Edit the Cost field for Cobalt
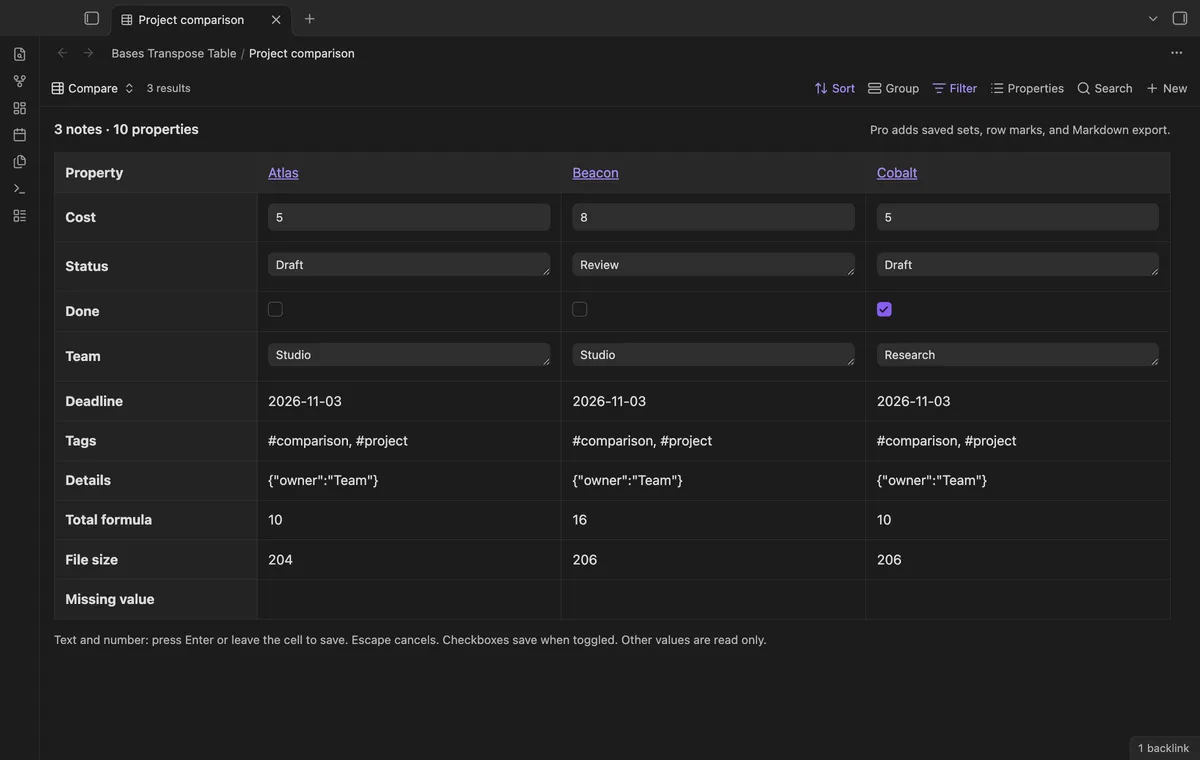The image size is (1200, 760). point(1018,217)
